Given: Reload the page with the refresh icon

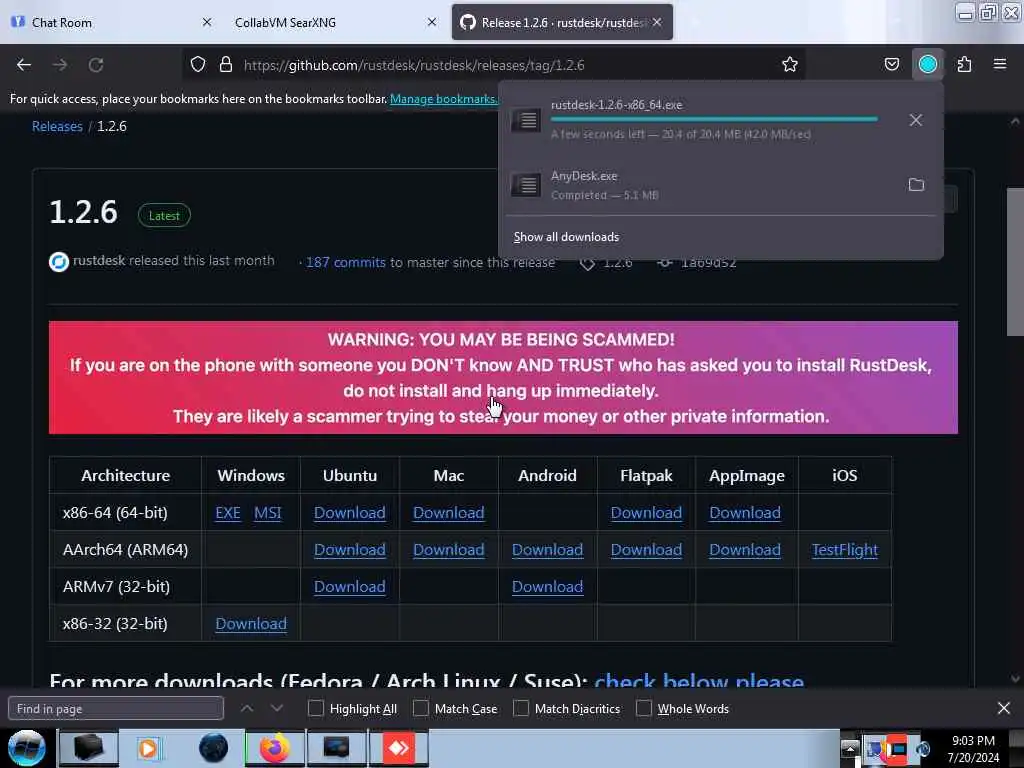Looking at the screenshot, I should click(96, 65).
